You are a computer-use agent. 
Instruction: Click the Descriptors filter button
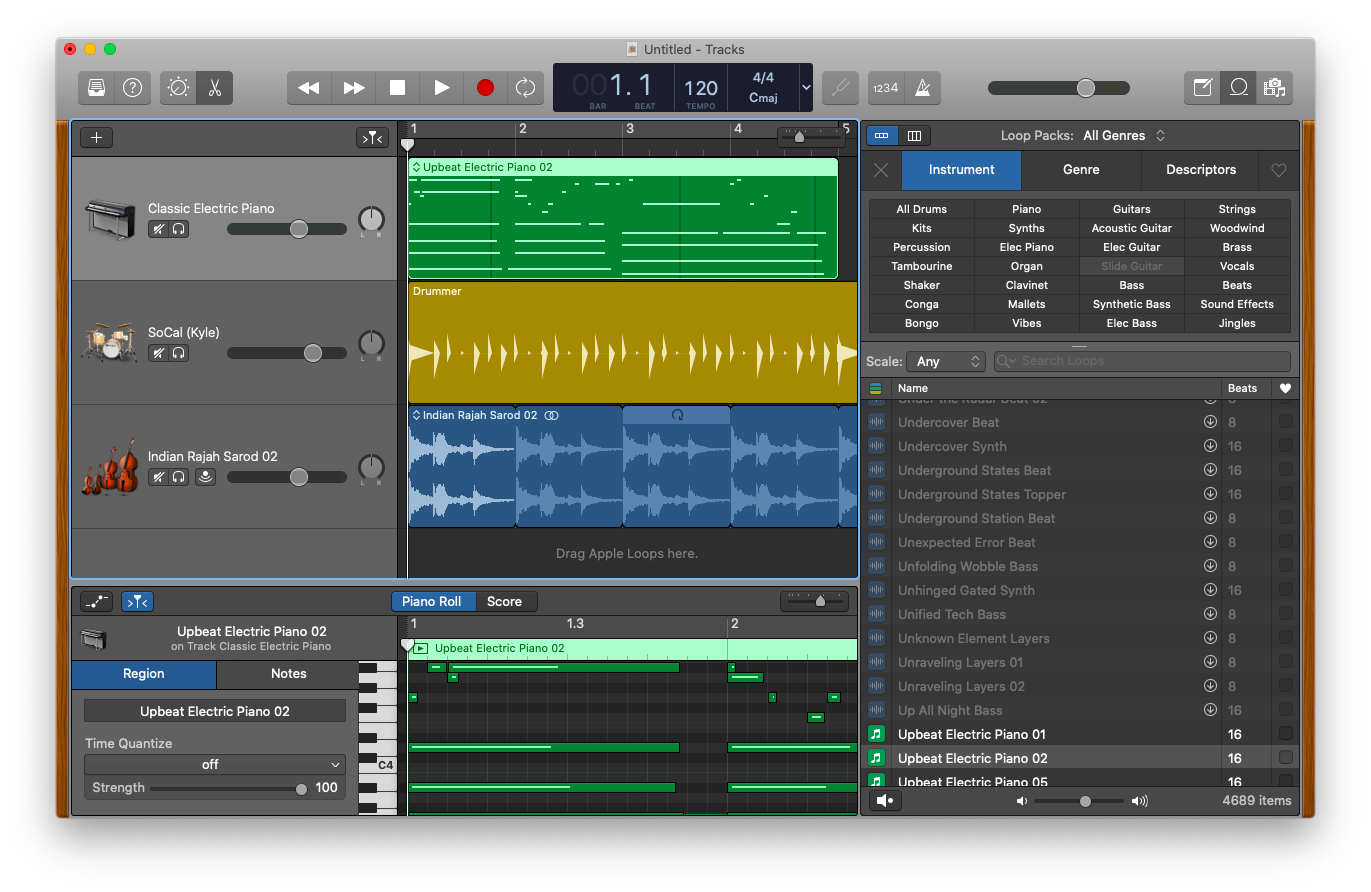pos(1200,170)
